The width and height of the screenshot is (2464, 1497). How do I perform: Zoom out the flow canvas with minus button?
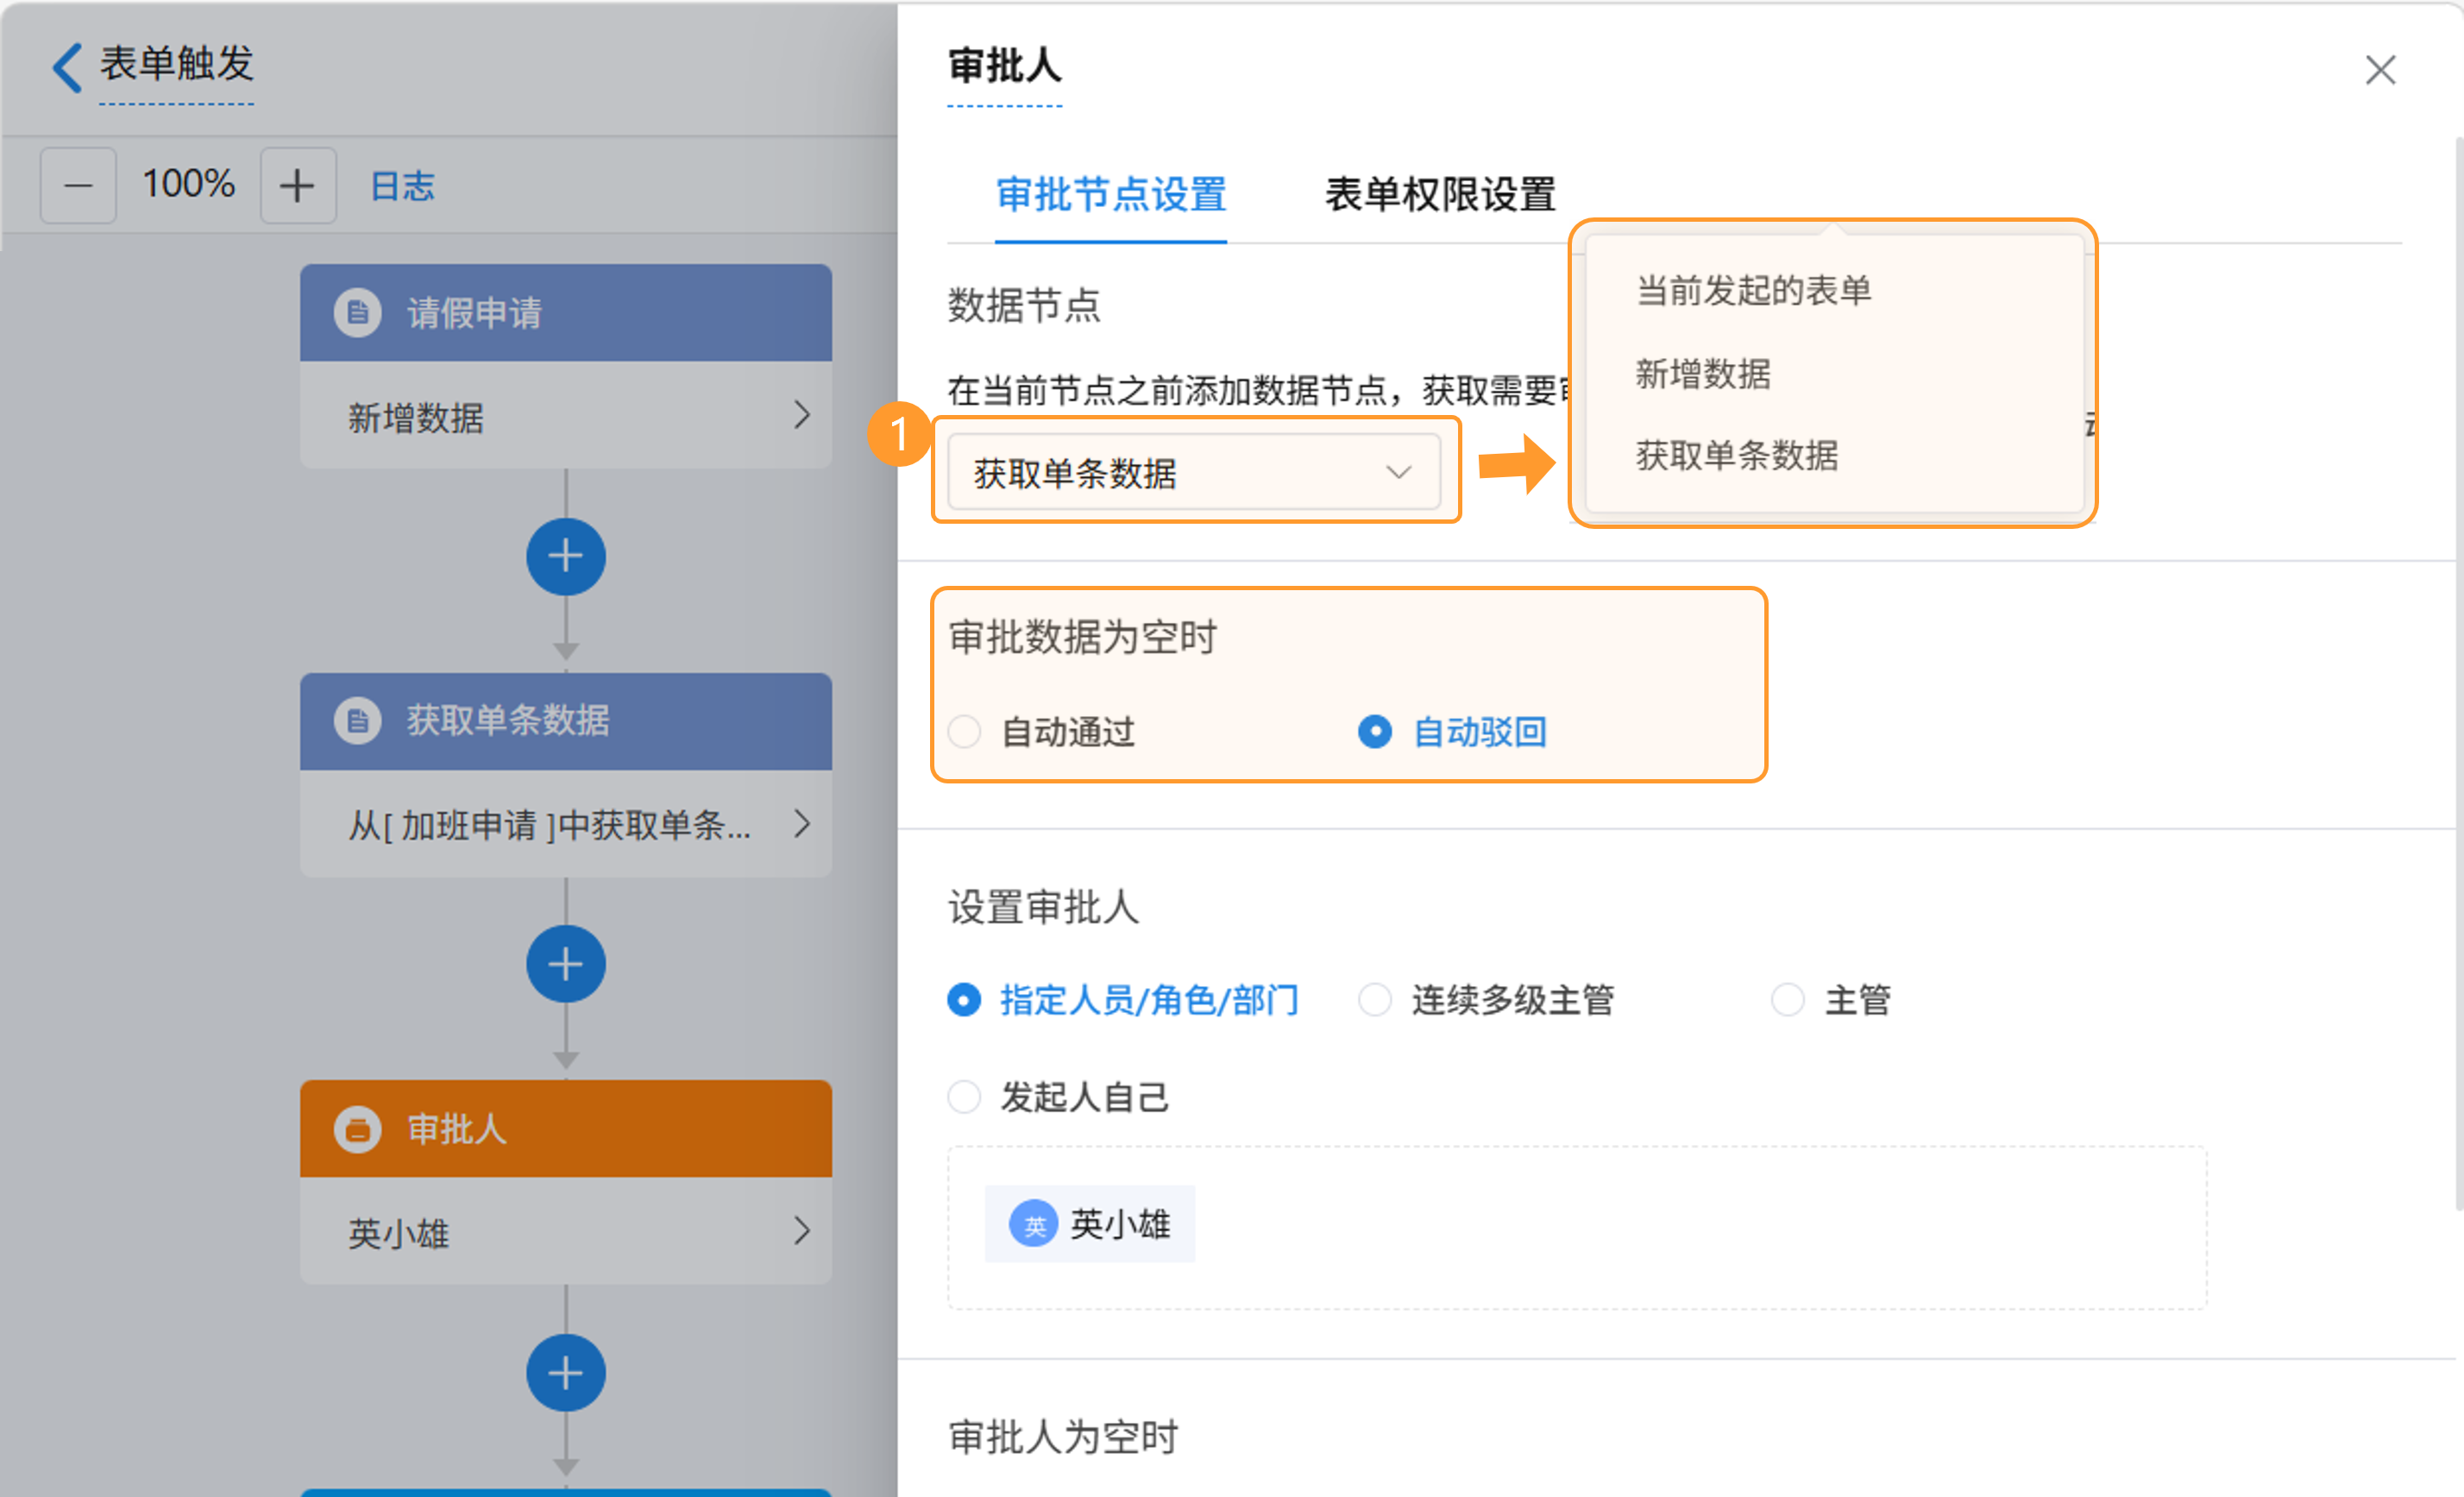78,186
